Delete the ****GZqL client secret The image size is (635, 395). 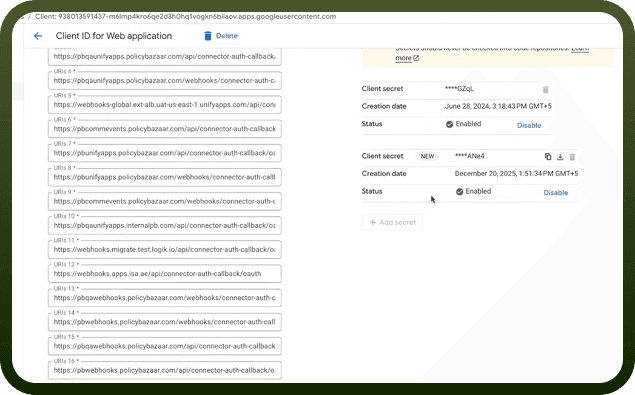tap(546, 90)
